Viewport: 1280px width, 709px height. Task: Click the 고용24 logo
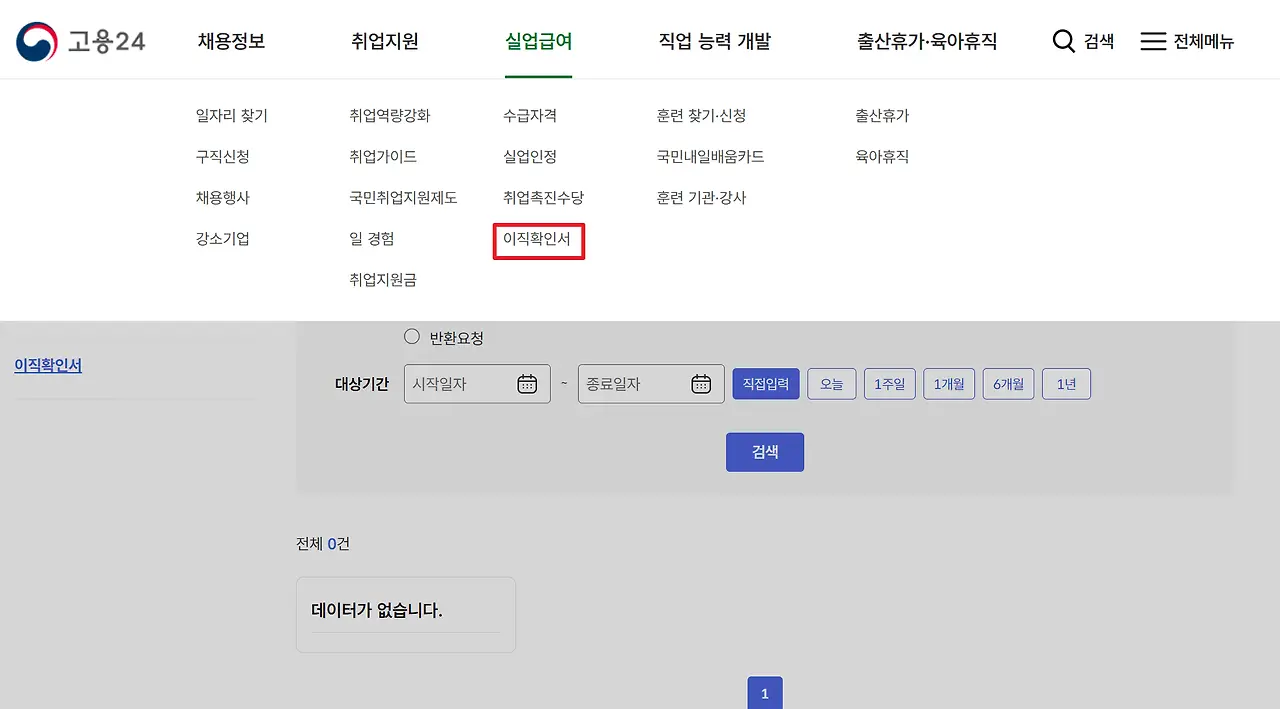coord(81,41)
